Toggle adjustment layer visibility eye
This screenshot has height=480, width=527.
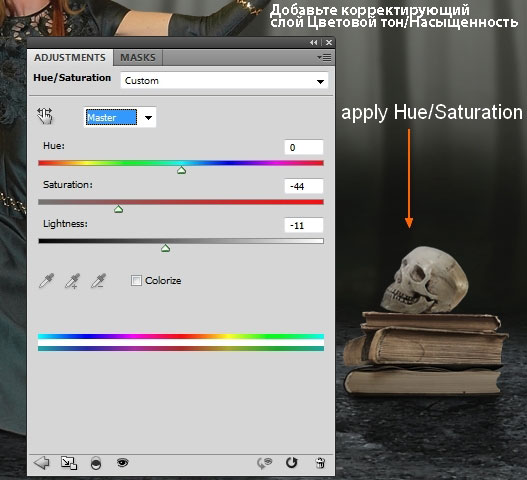click(x=123, y=463)
